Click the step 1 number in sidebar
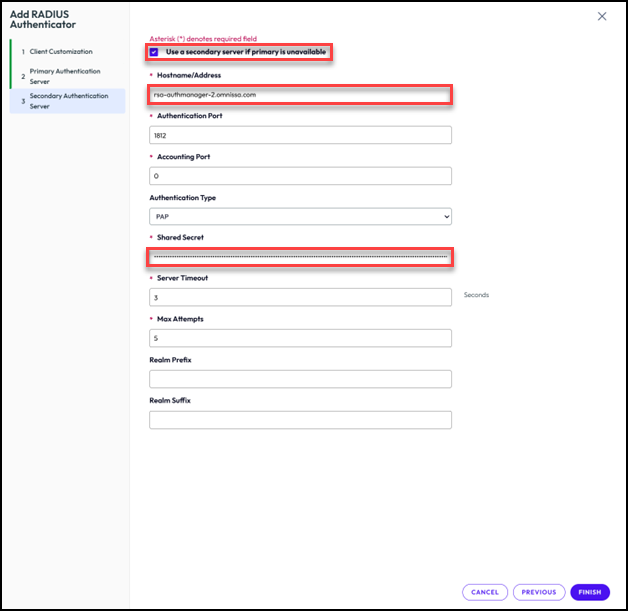 click(x=23, y=51)
